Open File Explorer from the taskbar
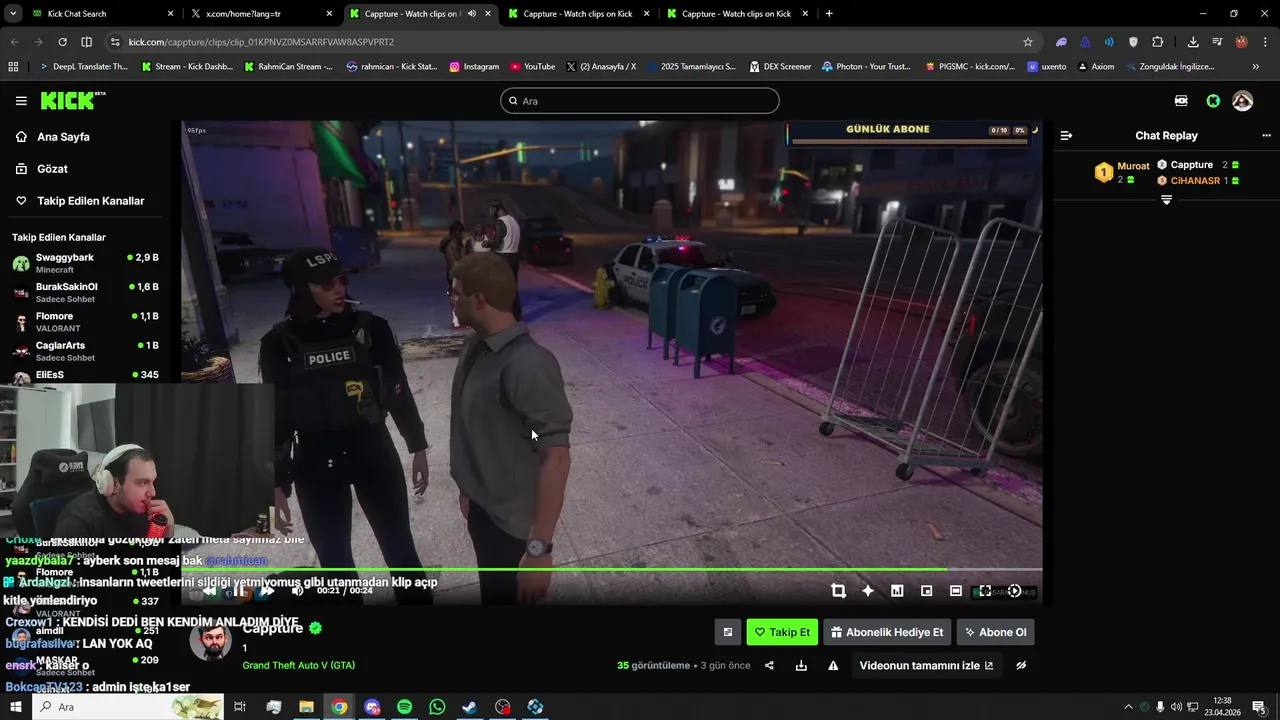The image size is (1280, 720). point(307,707)
